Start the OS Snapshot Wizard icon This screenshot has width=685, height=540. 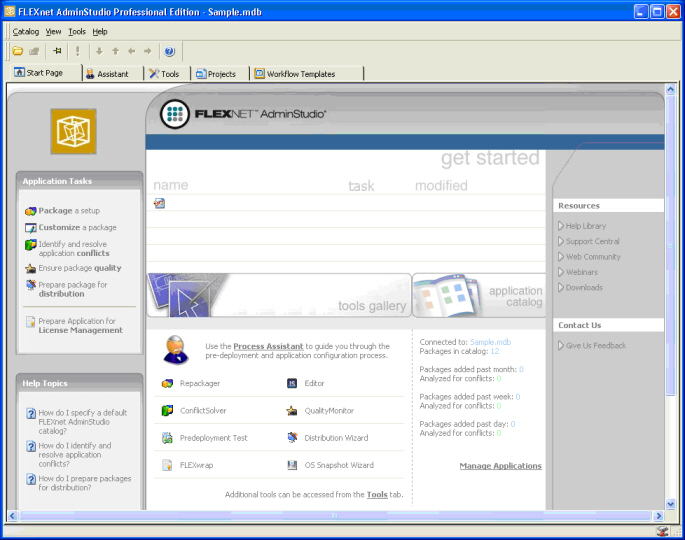[x=292, y=465]
